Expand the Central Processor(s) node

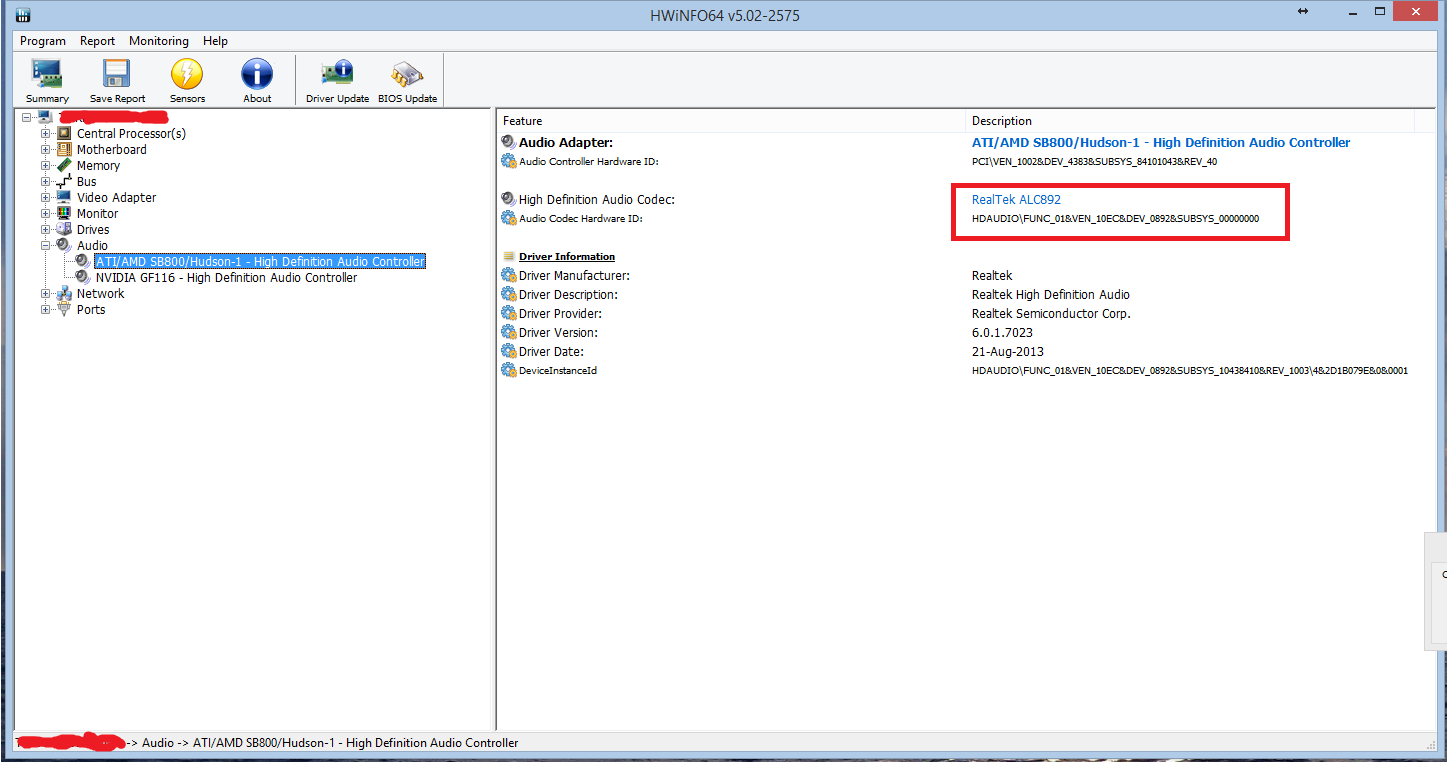click(45, 133)
